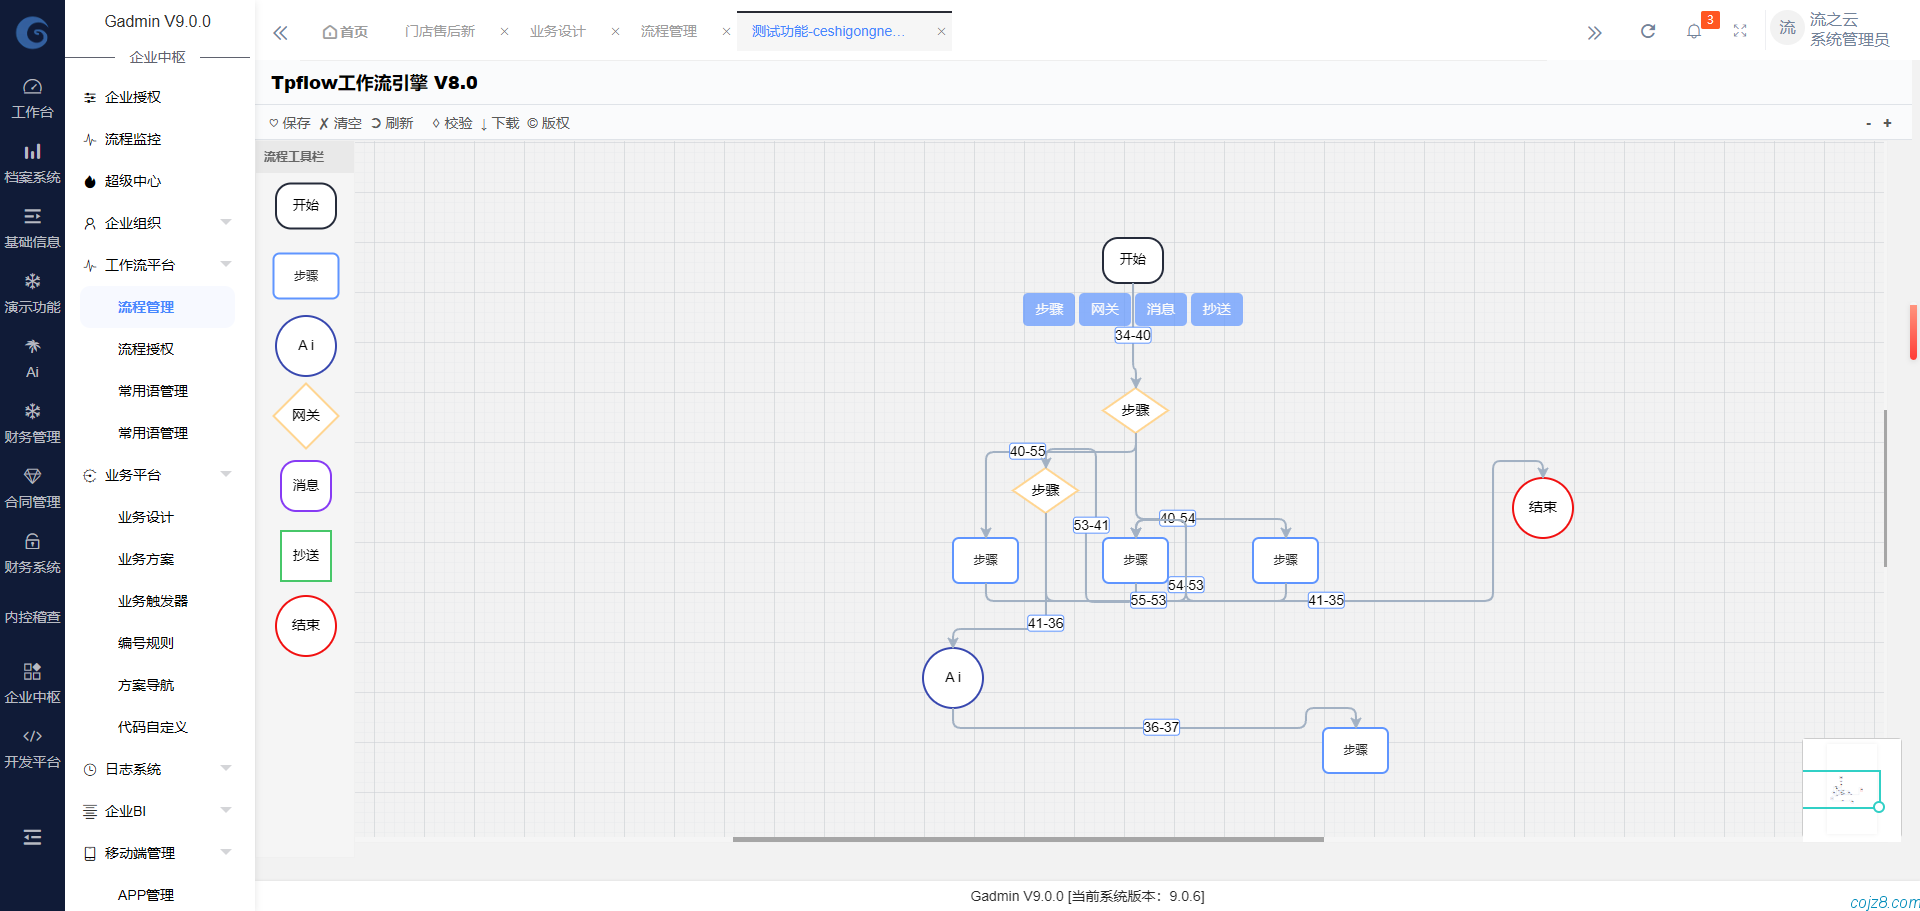This screenshot has width=1920, height=911.
Task: Click the horizontal canvas scrollbar
Action: click(1028, 839)
